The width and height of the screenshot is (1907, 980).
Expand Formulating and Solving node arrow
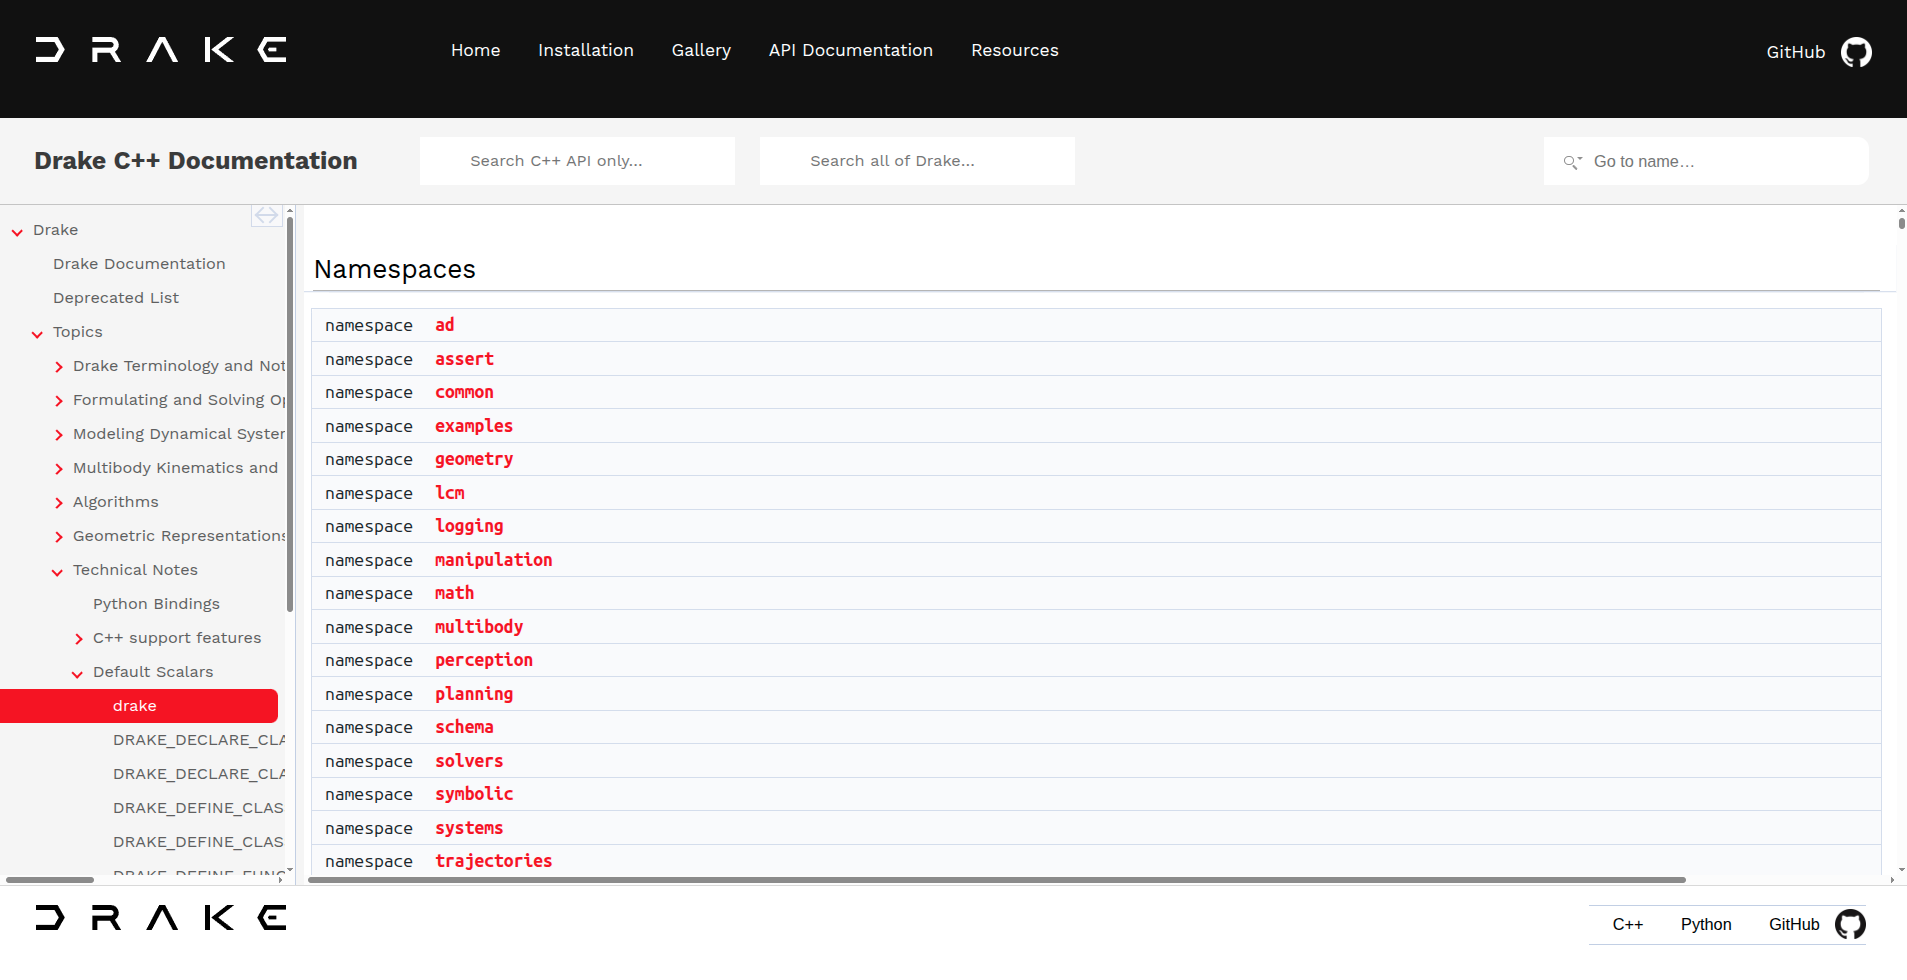(59, 401)
